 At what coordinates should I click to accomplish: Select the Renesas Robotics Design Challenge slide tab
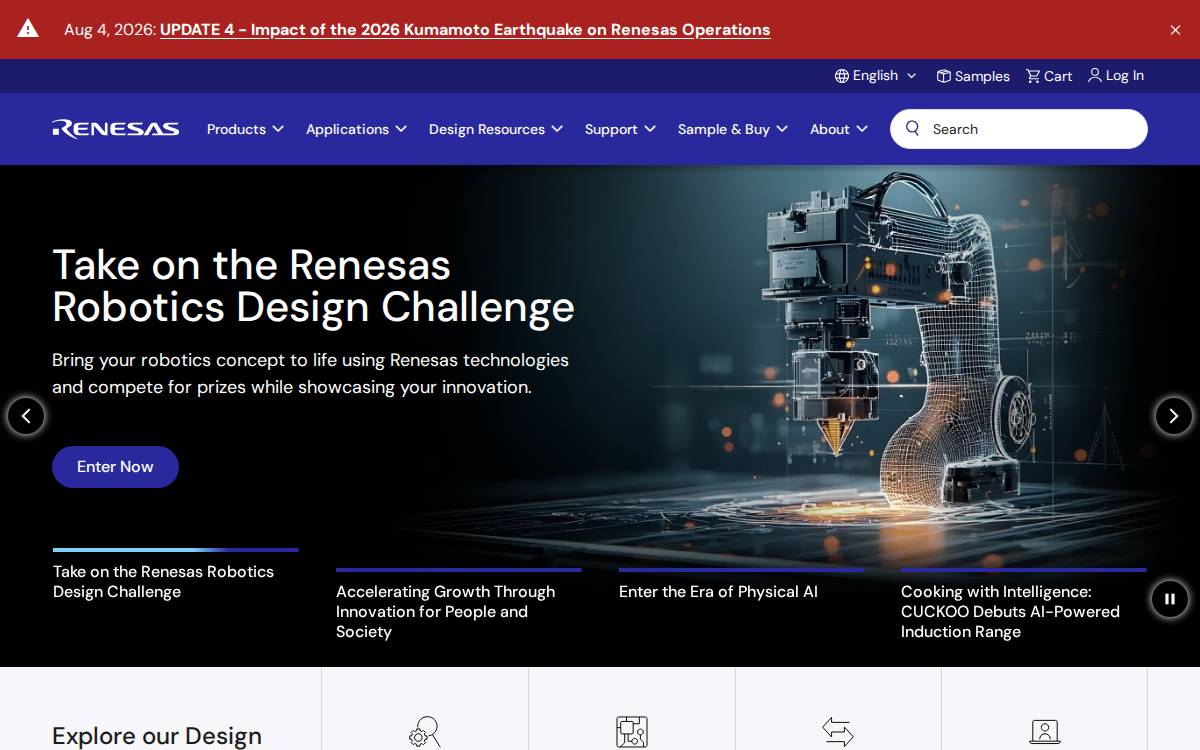(163, 581)
